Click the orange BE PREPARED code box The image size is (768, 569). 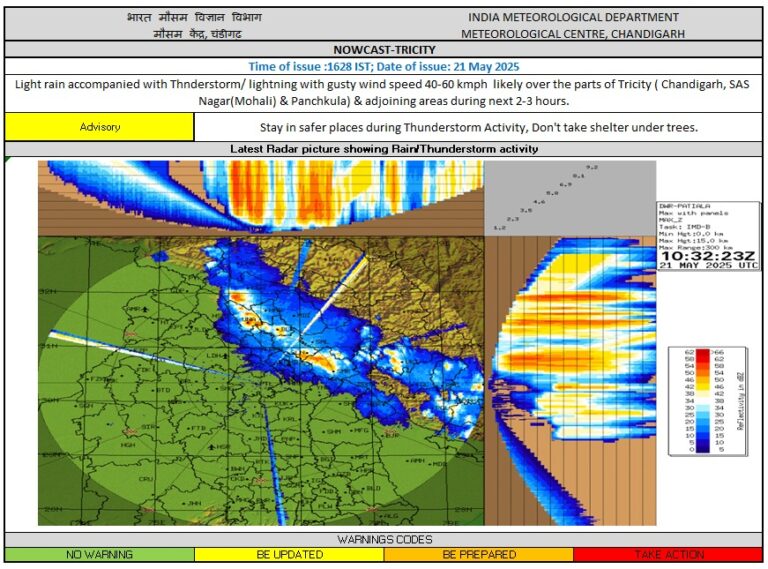click(479, 554)
